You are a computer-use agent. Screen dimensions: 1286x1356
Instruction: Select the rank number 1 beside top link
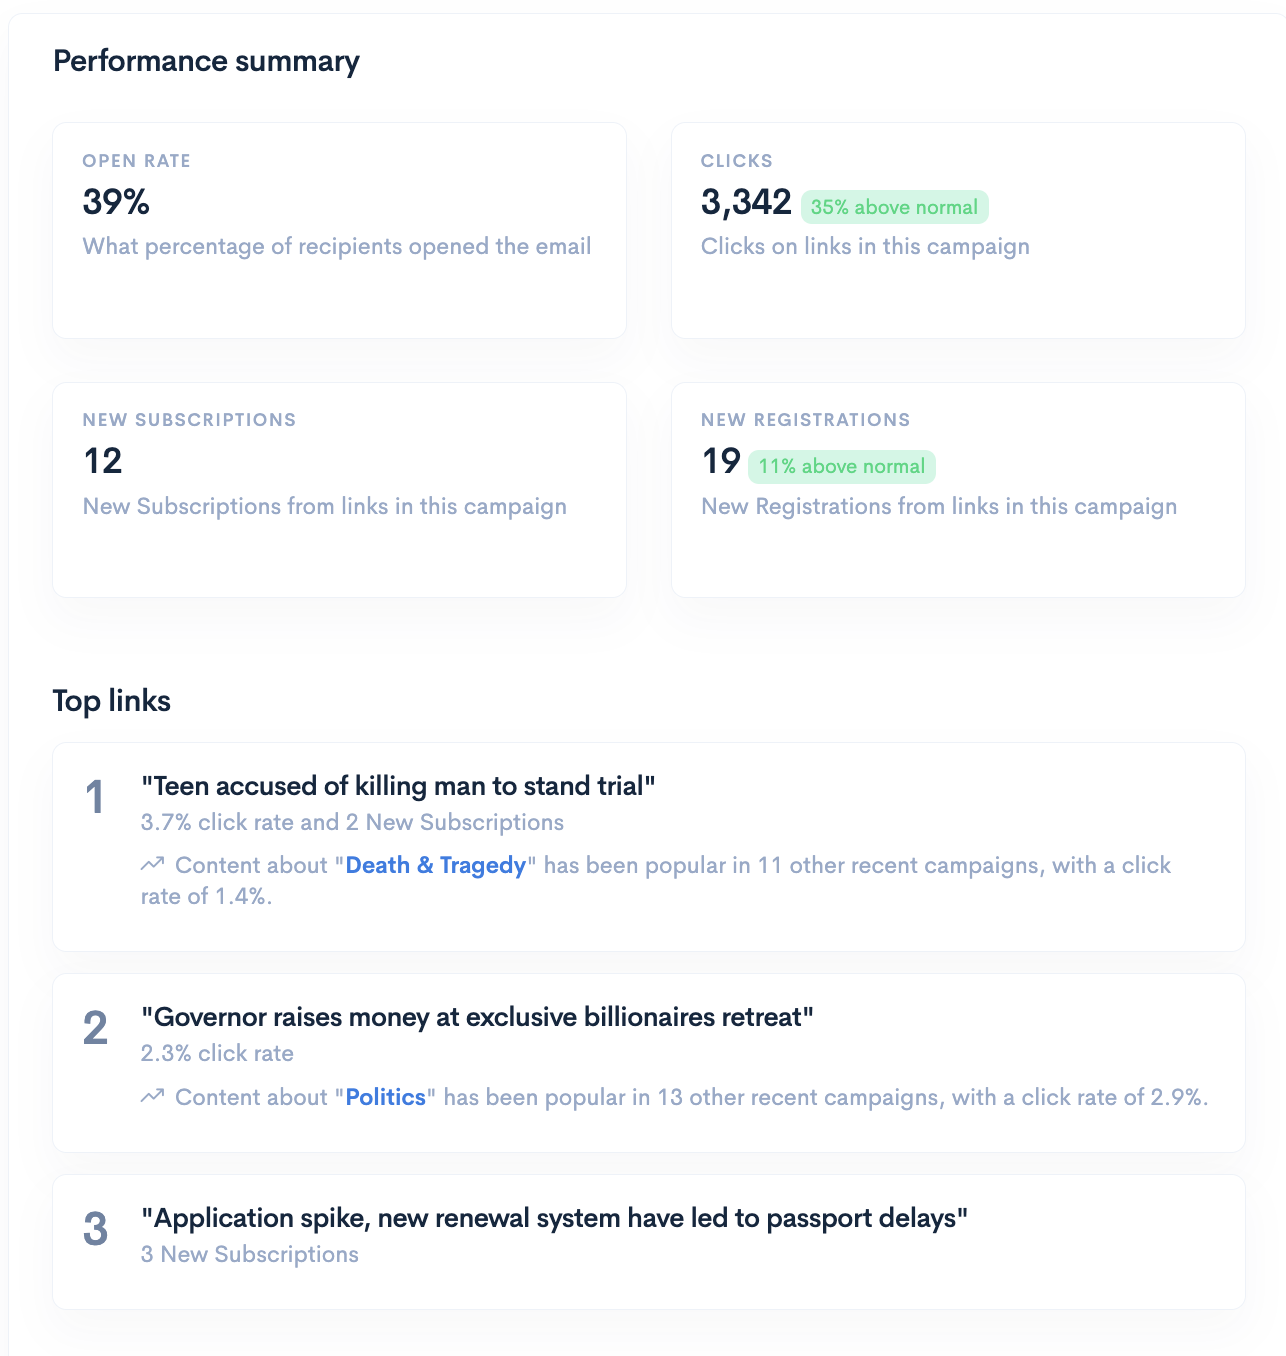click(95, 797)
